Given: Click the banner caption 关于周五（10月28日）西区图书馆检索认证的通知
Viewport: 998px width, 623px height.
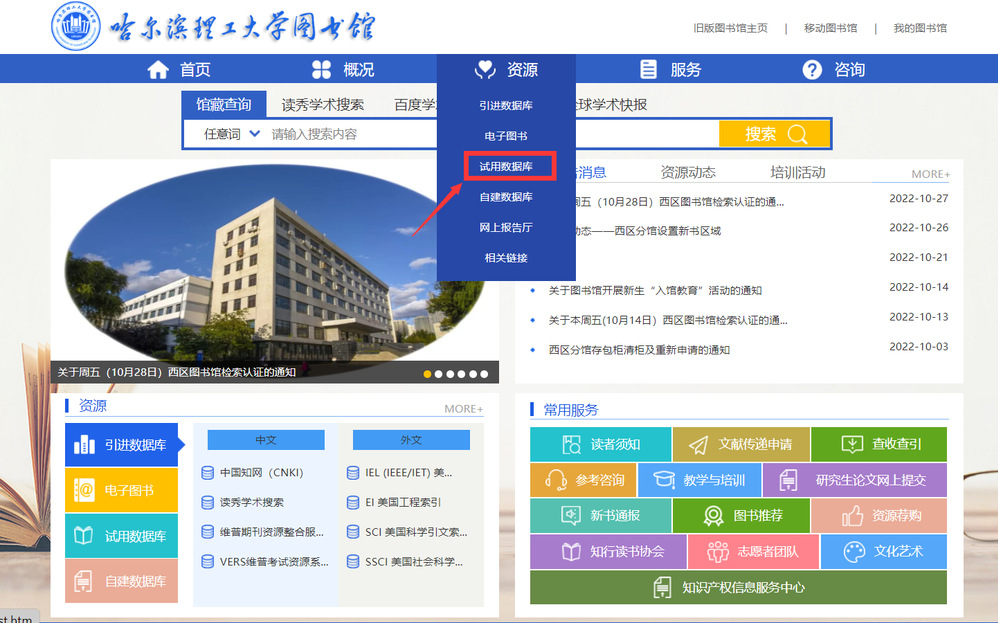Looking at the screenshot, I should pos(177,372).
